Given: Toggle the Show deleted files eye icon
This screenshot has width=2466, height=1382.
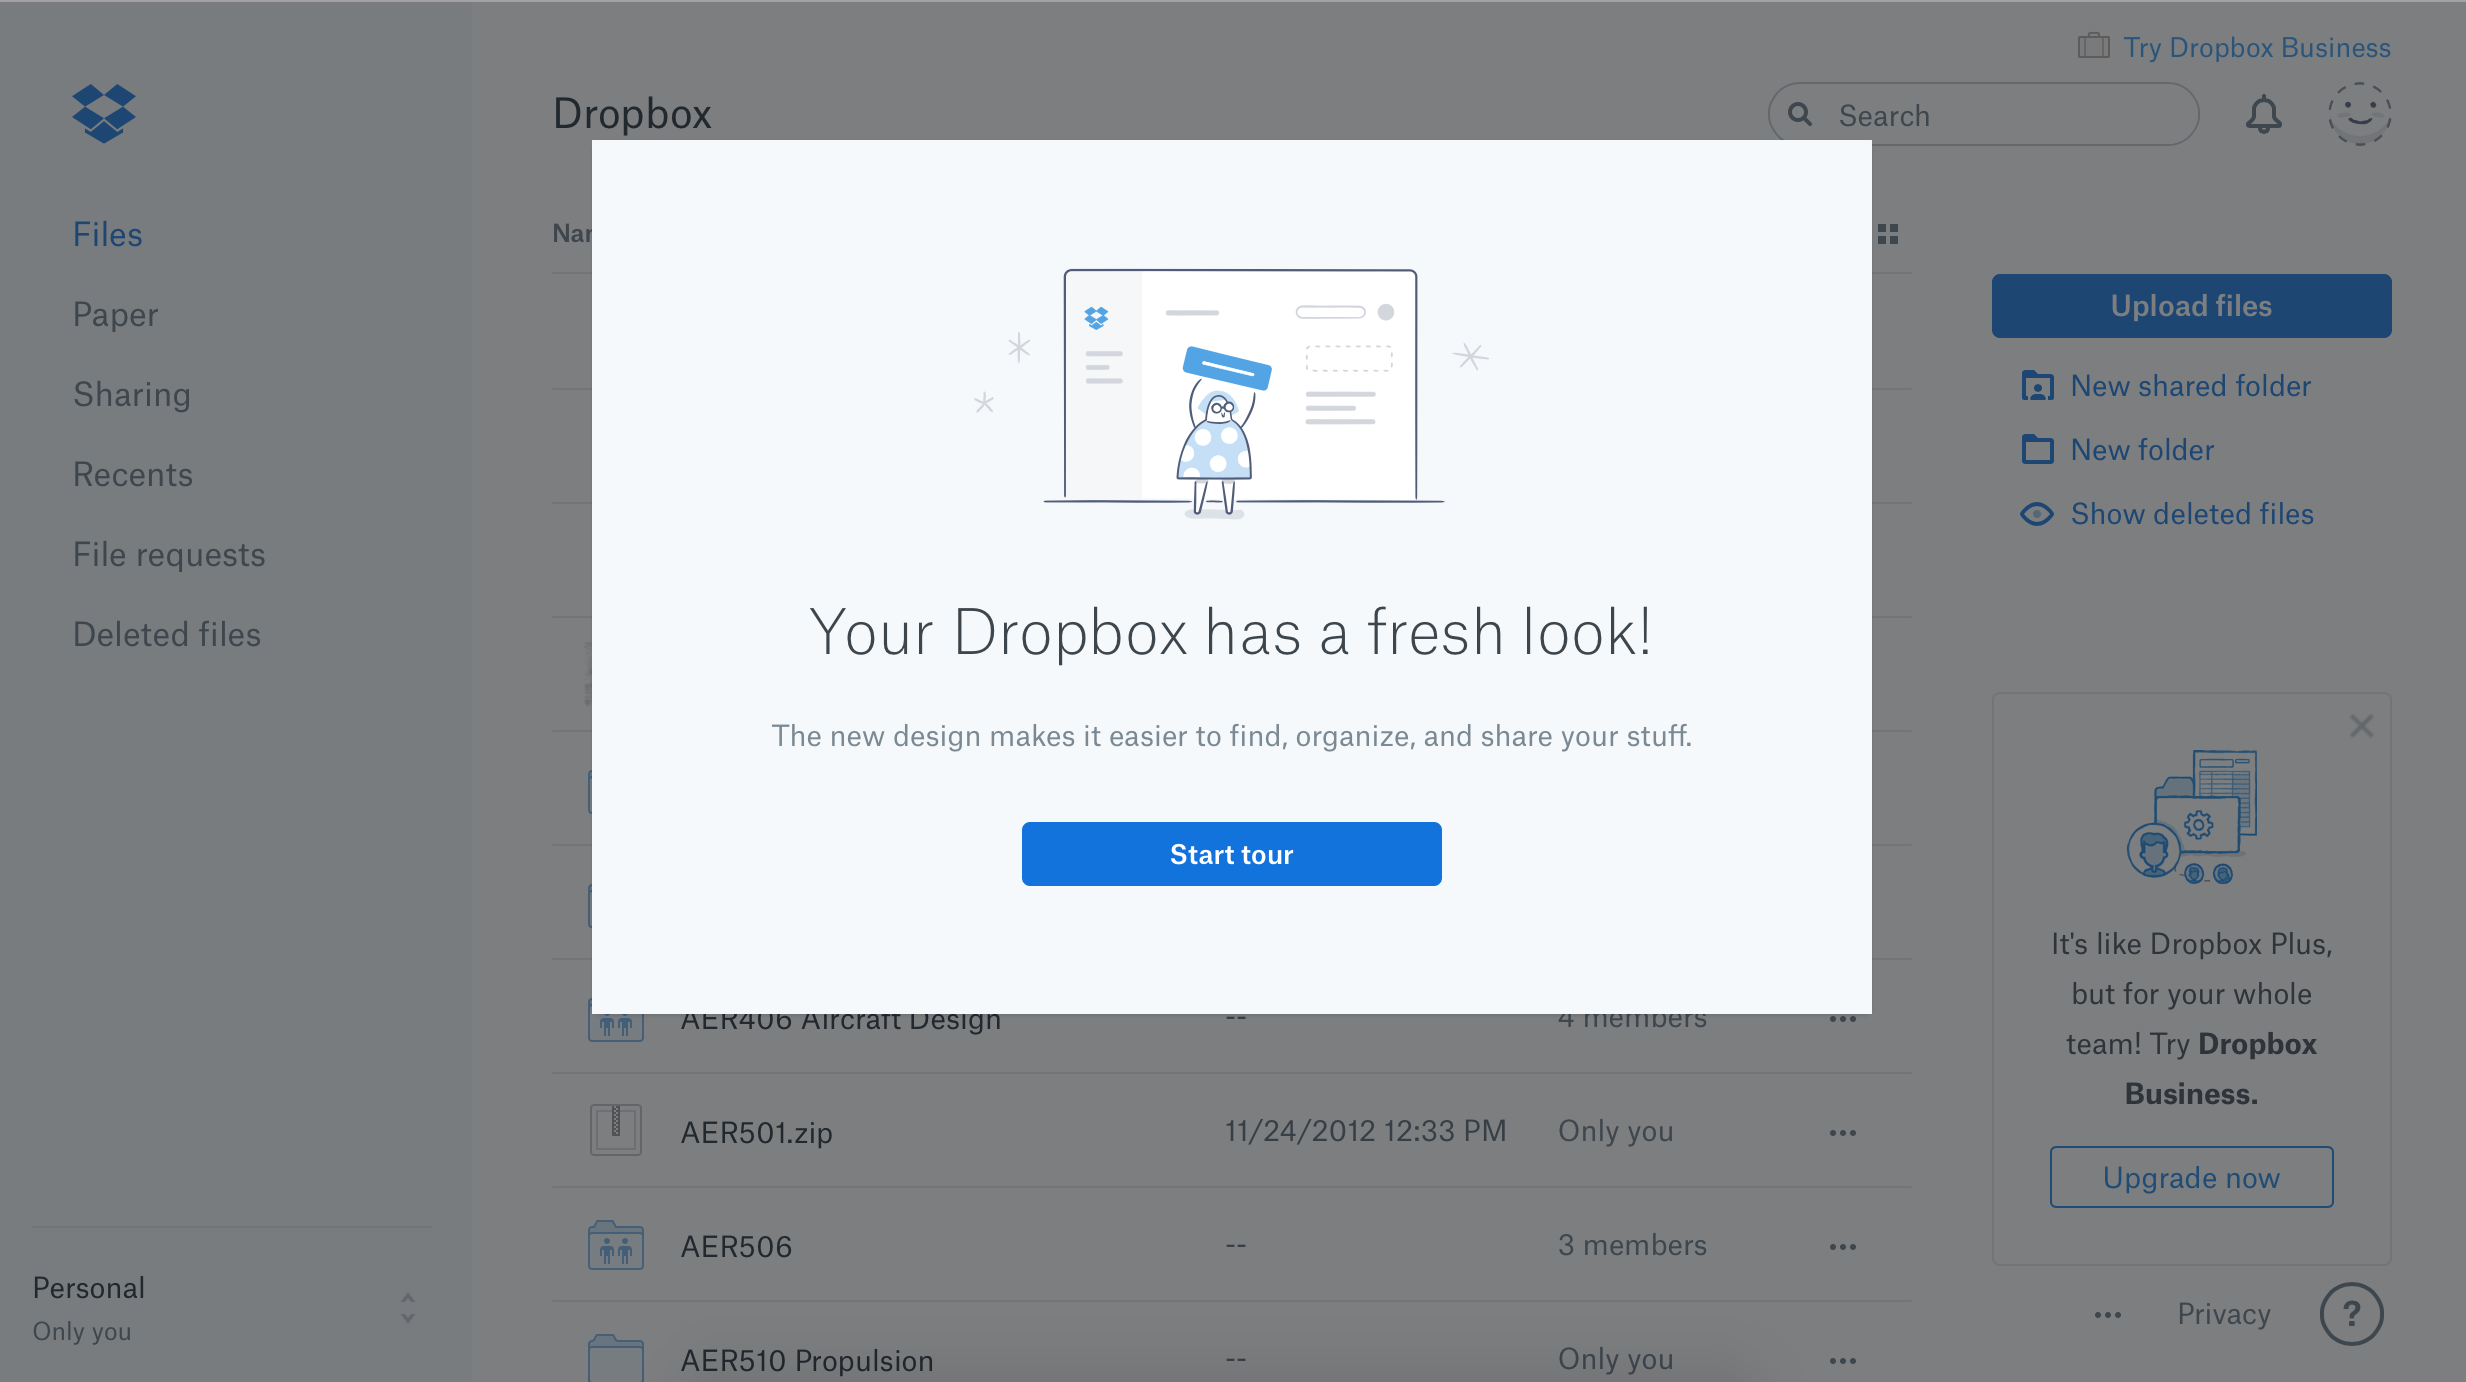Looking at the screenshot, I should (2037, 514).
